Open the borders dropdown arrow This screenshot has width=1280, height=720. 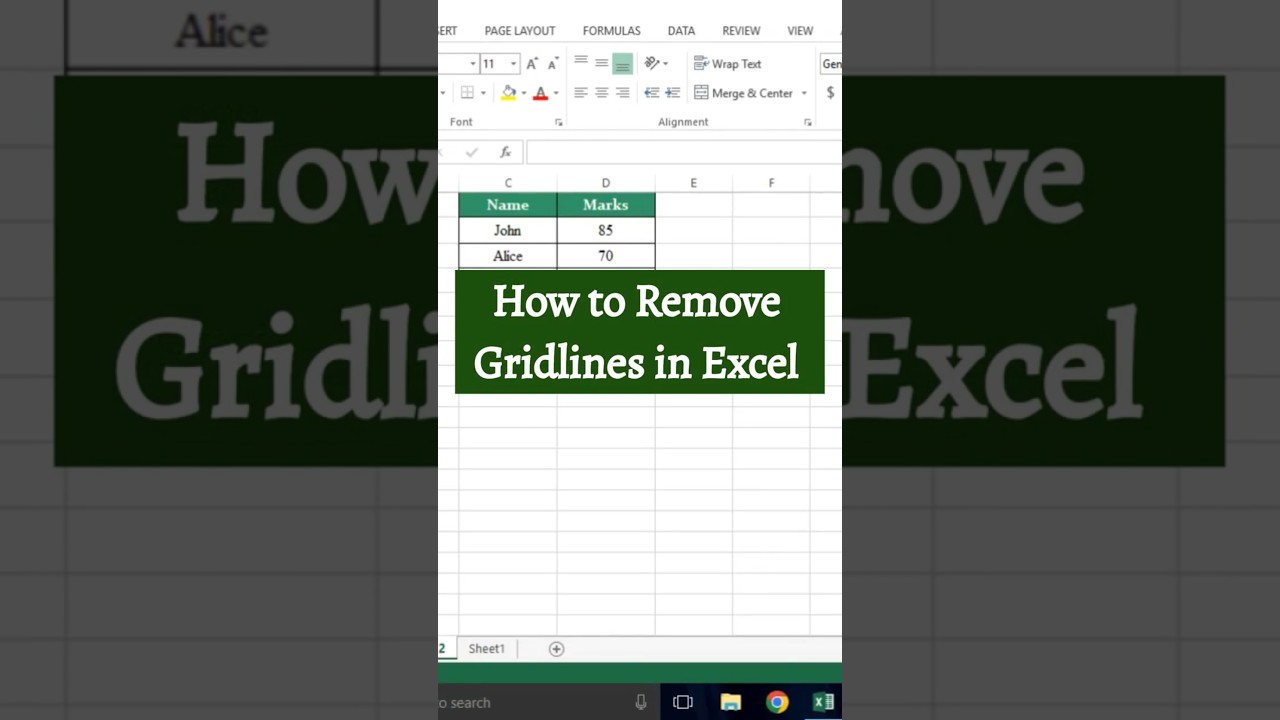483,93
